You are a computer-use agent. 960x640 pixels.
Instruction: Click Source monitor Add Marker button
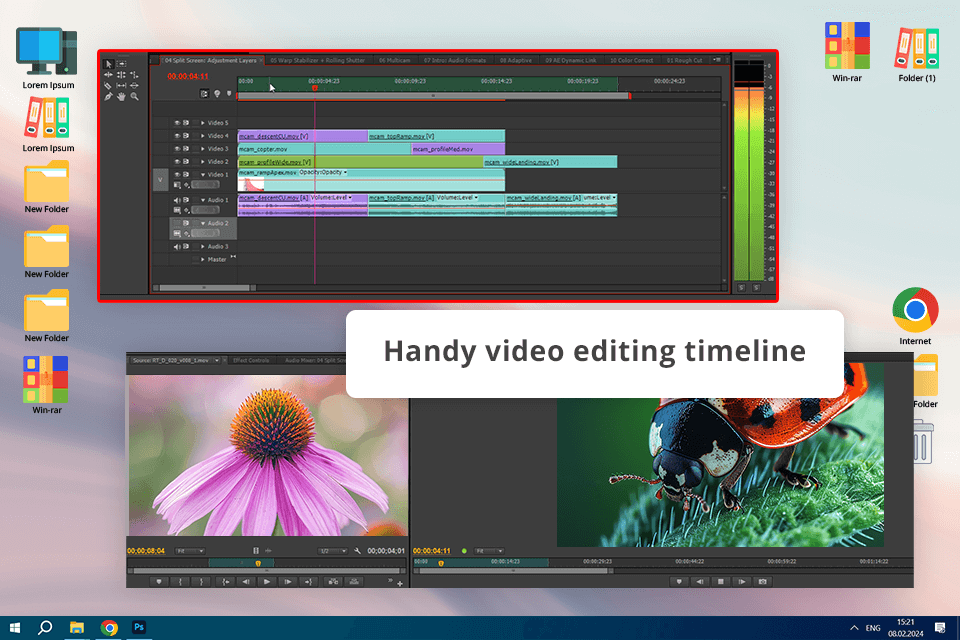tap(159, 582)
